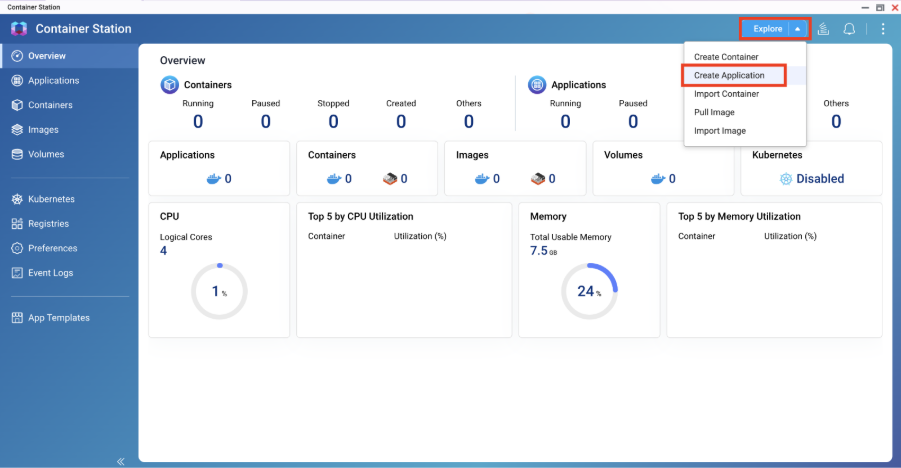Viewport: 901px width, 468px height.
Task: Go to Containers in the sidebar
Action: tap(70, 105)
